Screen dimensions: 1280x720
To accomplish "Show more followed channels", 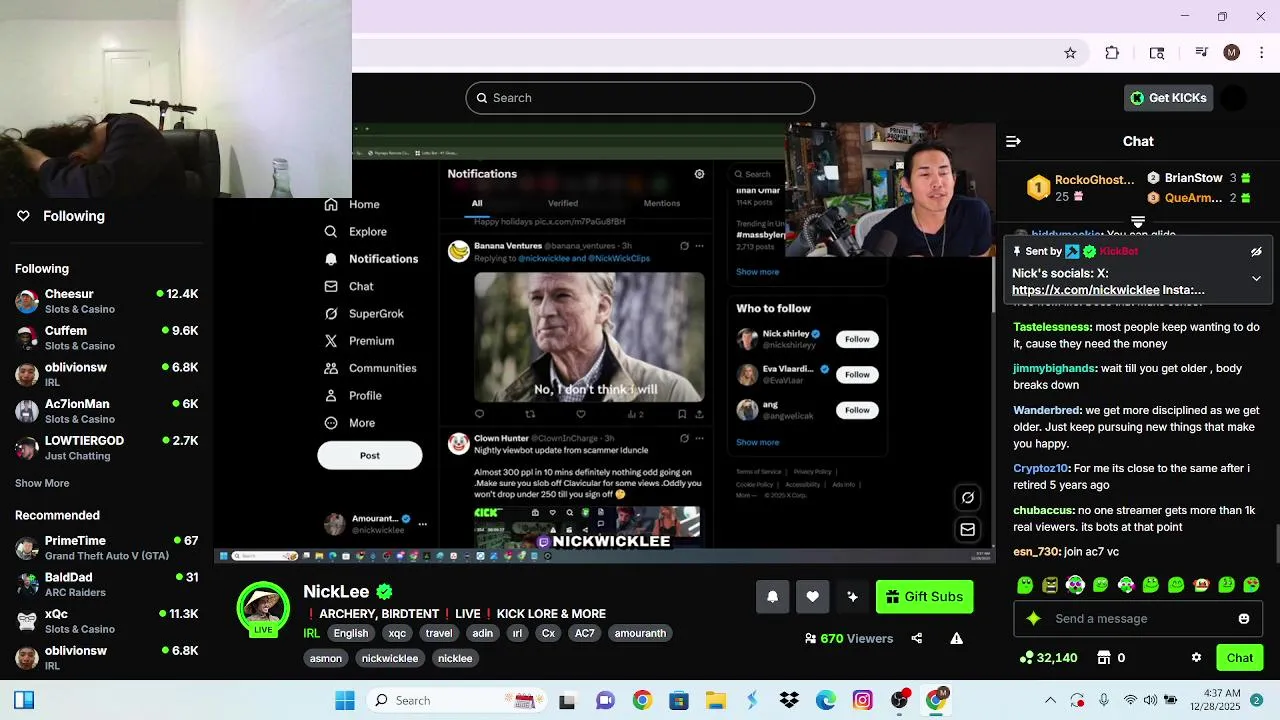I will (x=42, y=483).
